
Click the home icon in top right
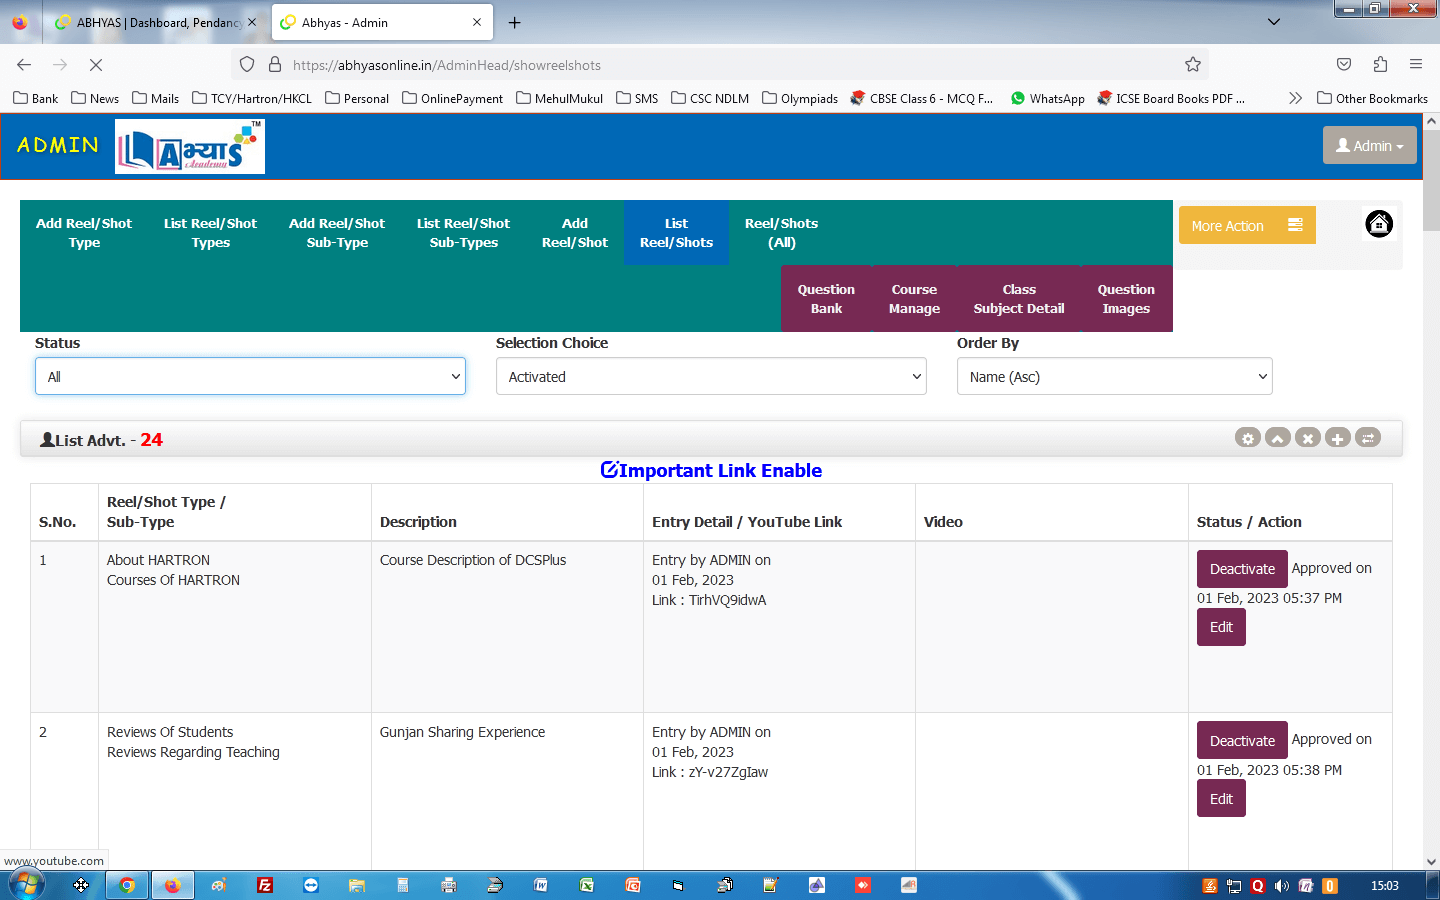(x=1378, y=225)
